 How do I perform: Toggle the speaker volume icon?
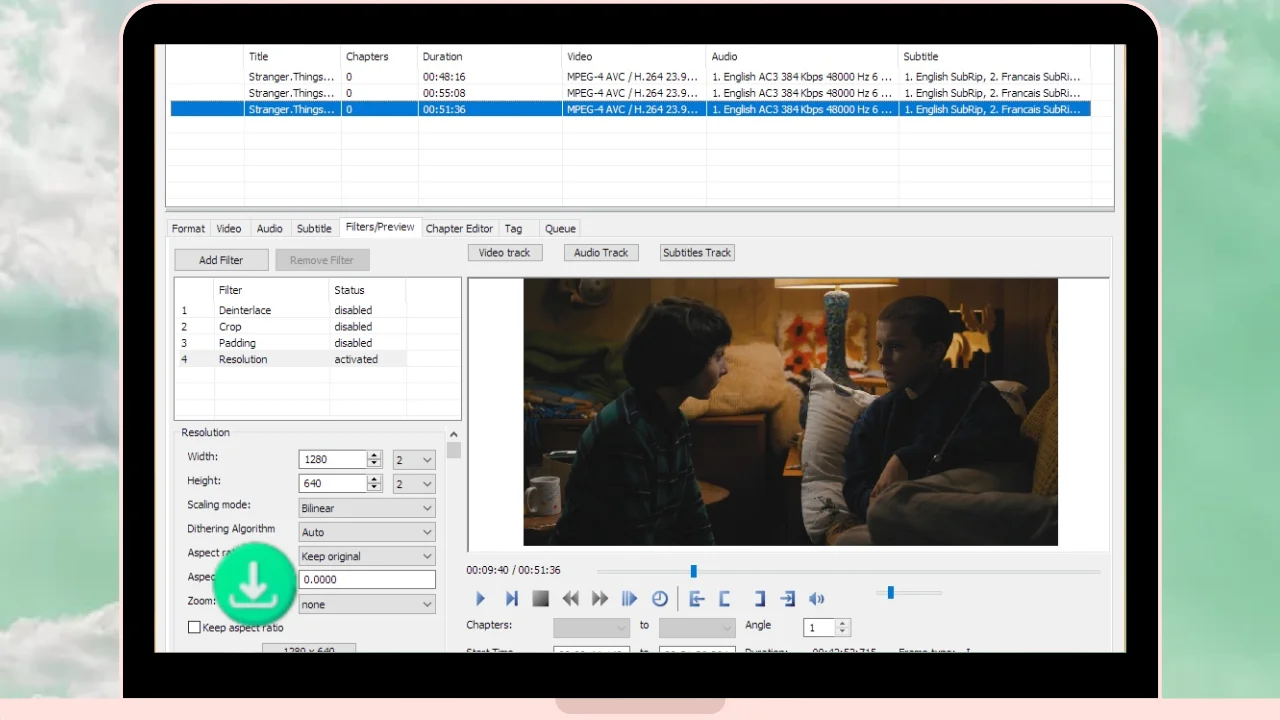coord(817,599)
